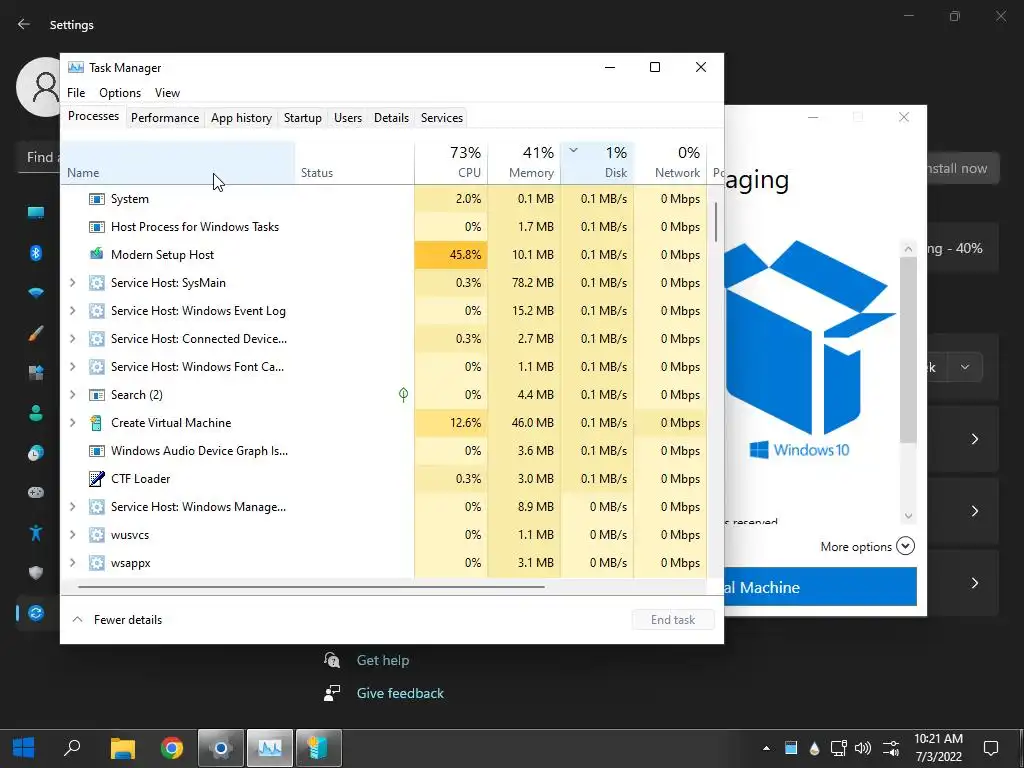Open the notification center icon
Image resolution: width=1024 pixels, height=768 pixels.
click(991, 748)
